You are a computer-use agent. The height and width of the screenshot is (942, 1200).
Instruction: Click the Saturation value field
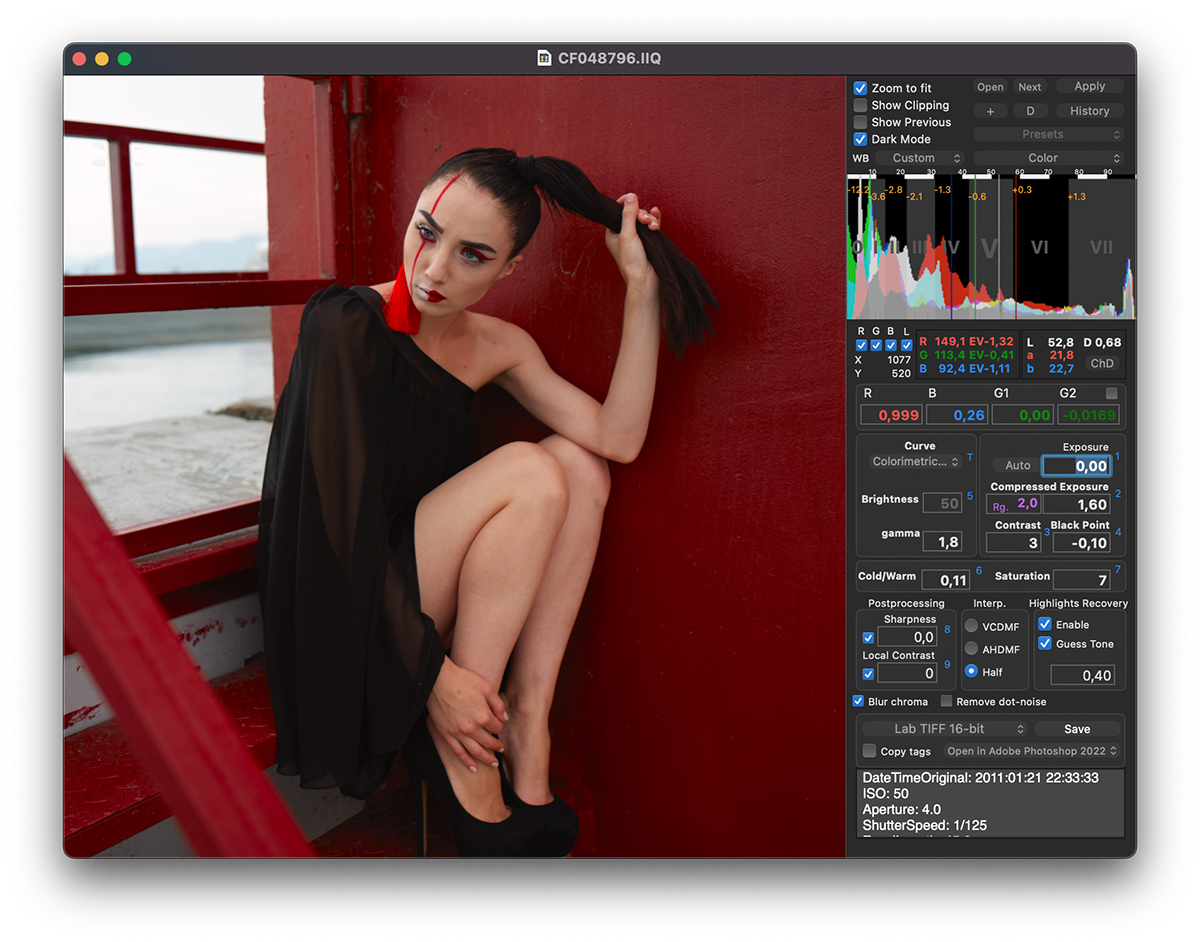(1081, 580)
